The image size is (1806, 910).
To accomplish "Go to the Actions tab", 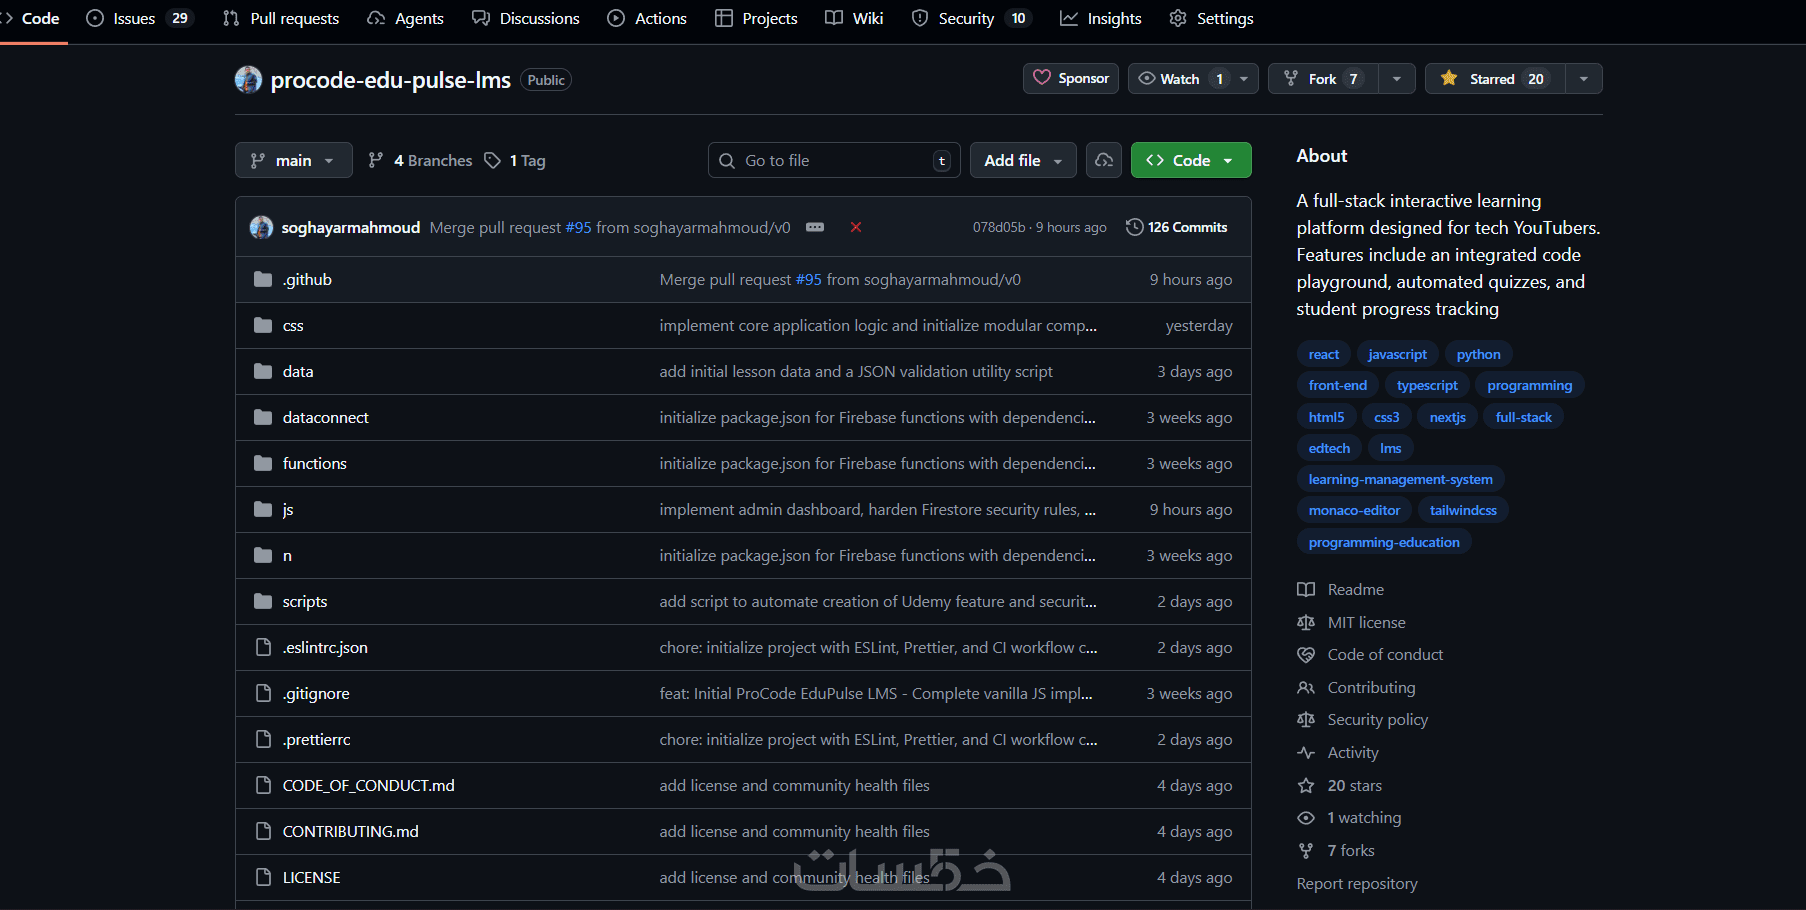I will [647, 18].
